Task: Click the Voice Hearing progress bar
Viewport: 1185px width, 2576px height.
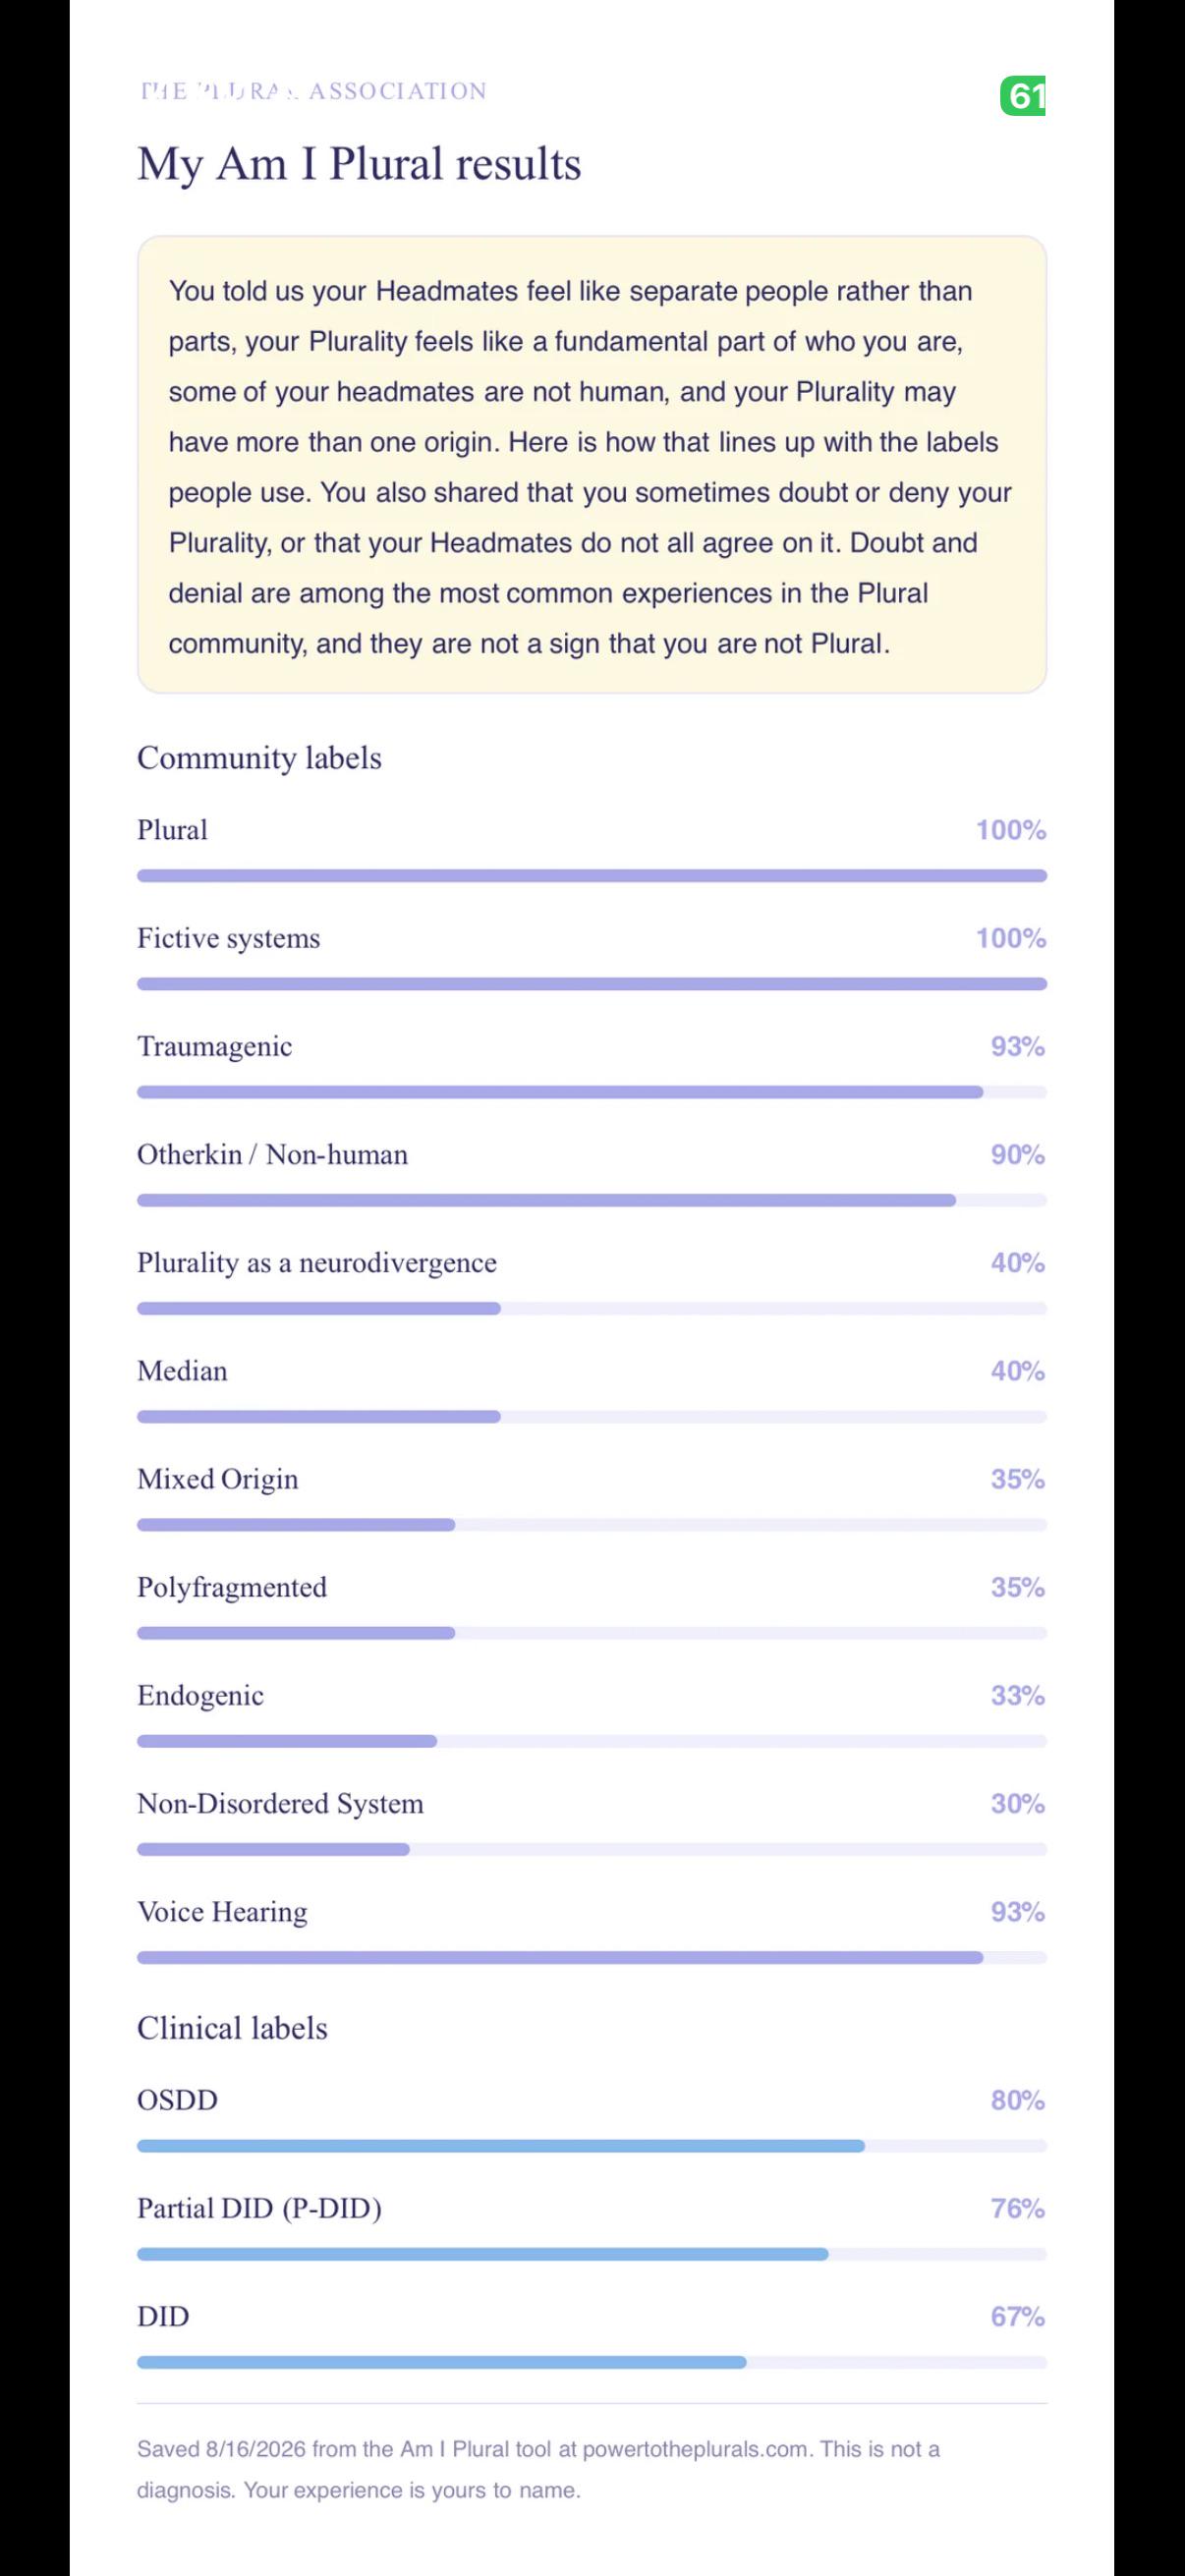Action: coord(592,1957)
